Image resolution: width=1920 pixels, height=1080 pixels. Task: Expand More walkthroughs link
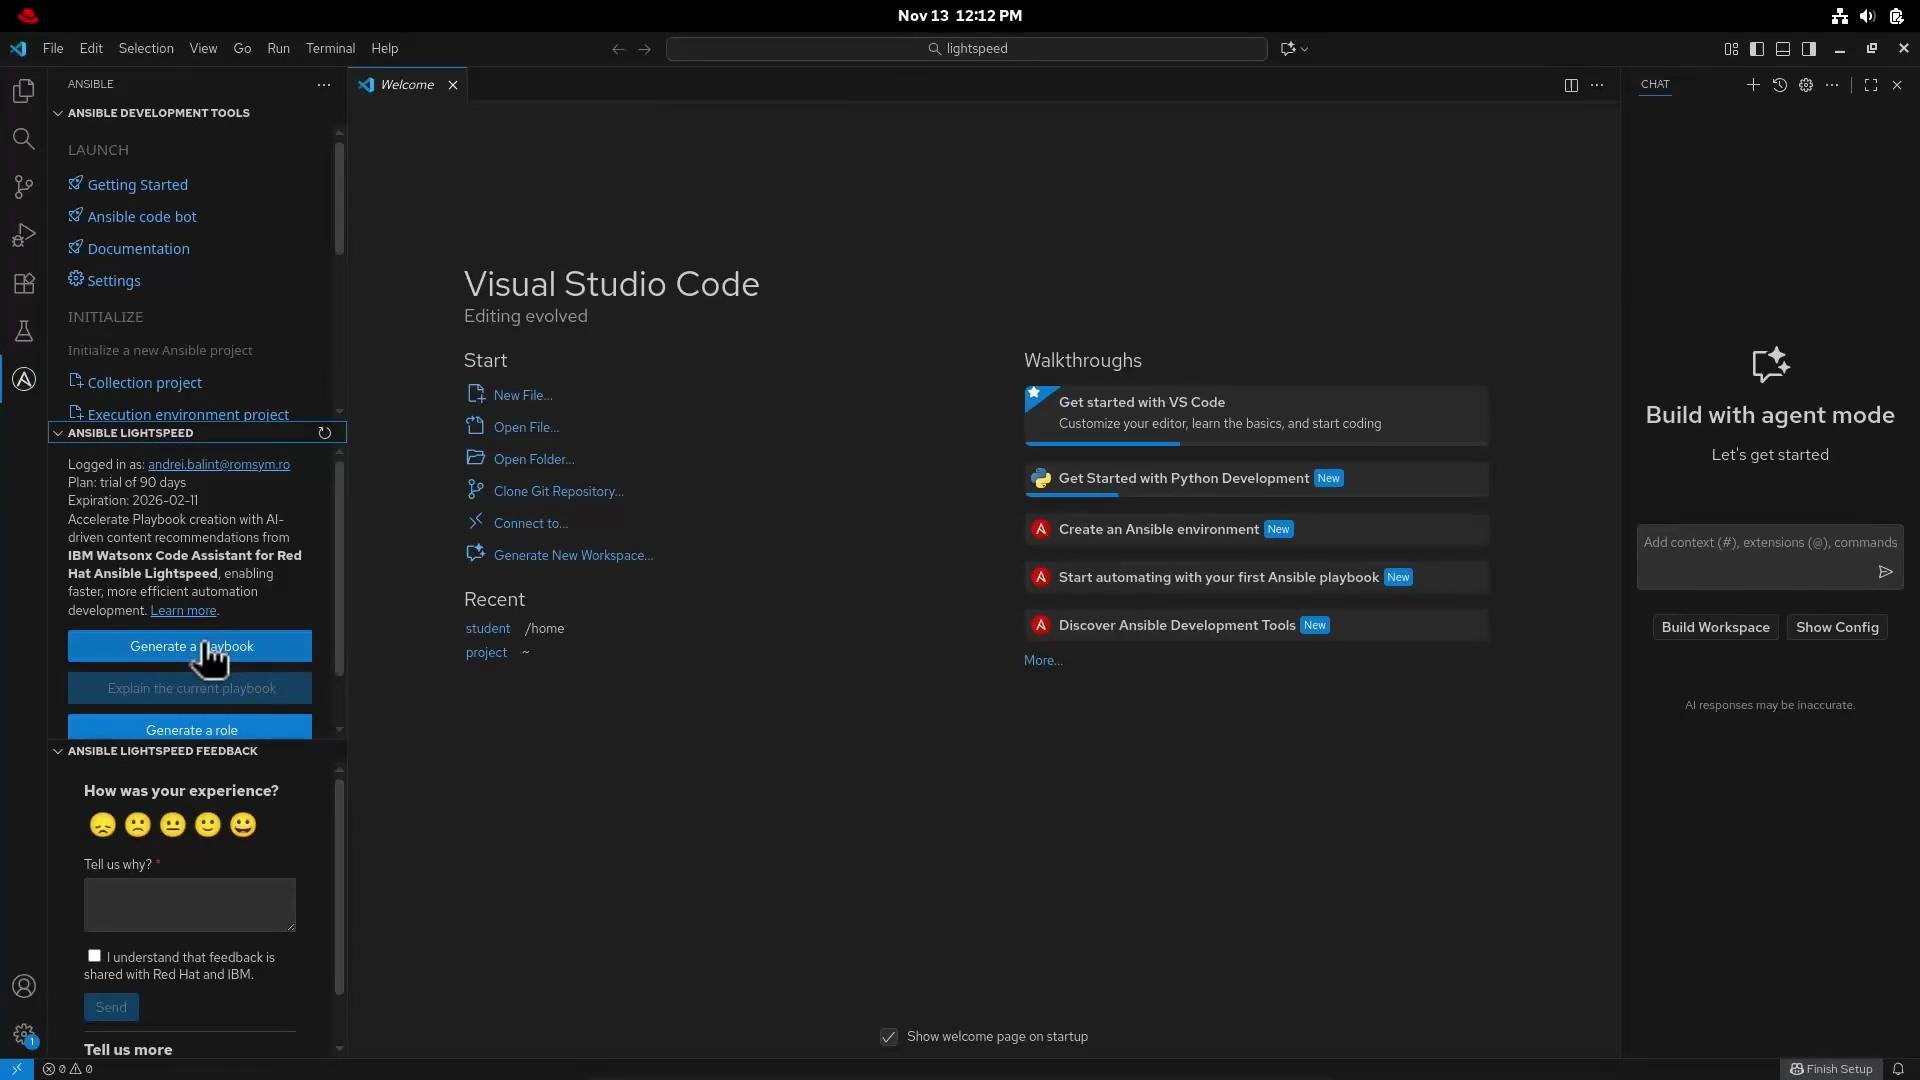pyautogui.click(x=1043, y=661)
